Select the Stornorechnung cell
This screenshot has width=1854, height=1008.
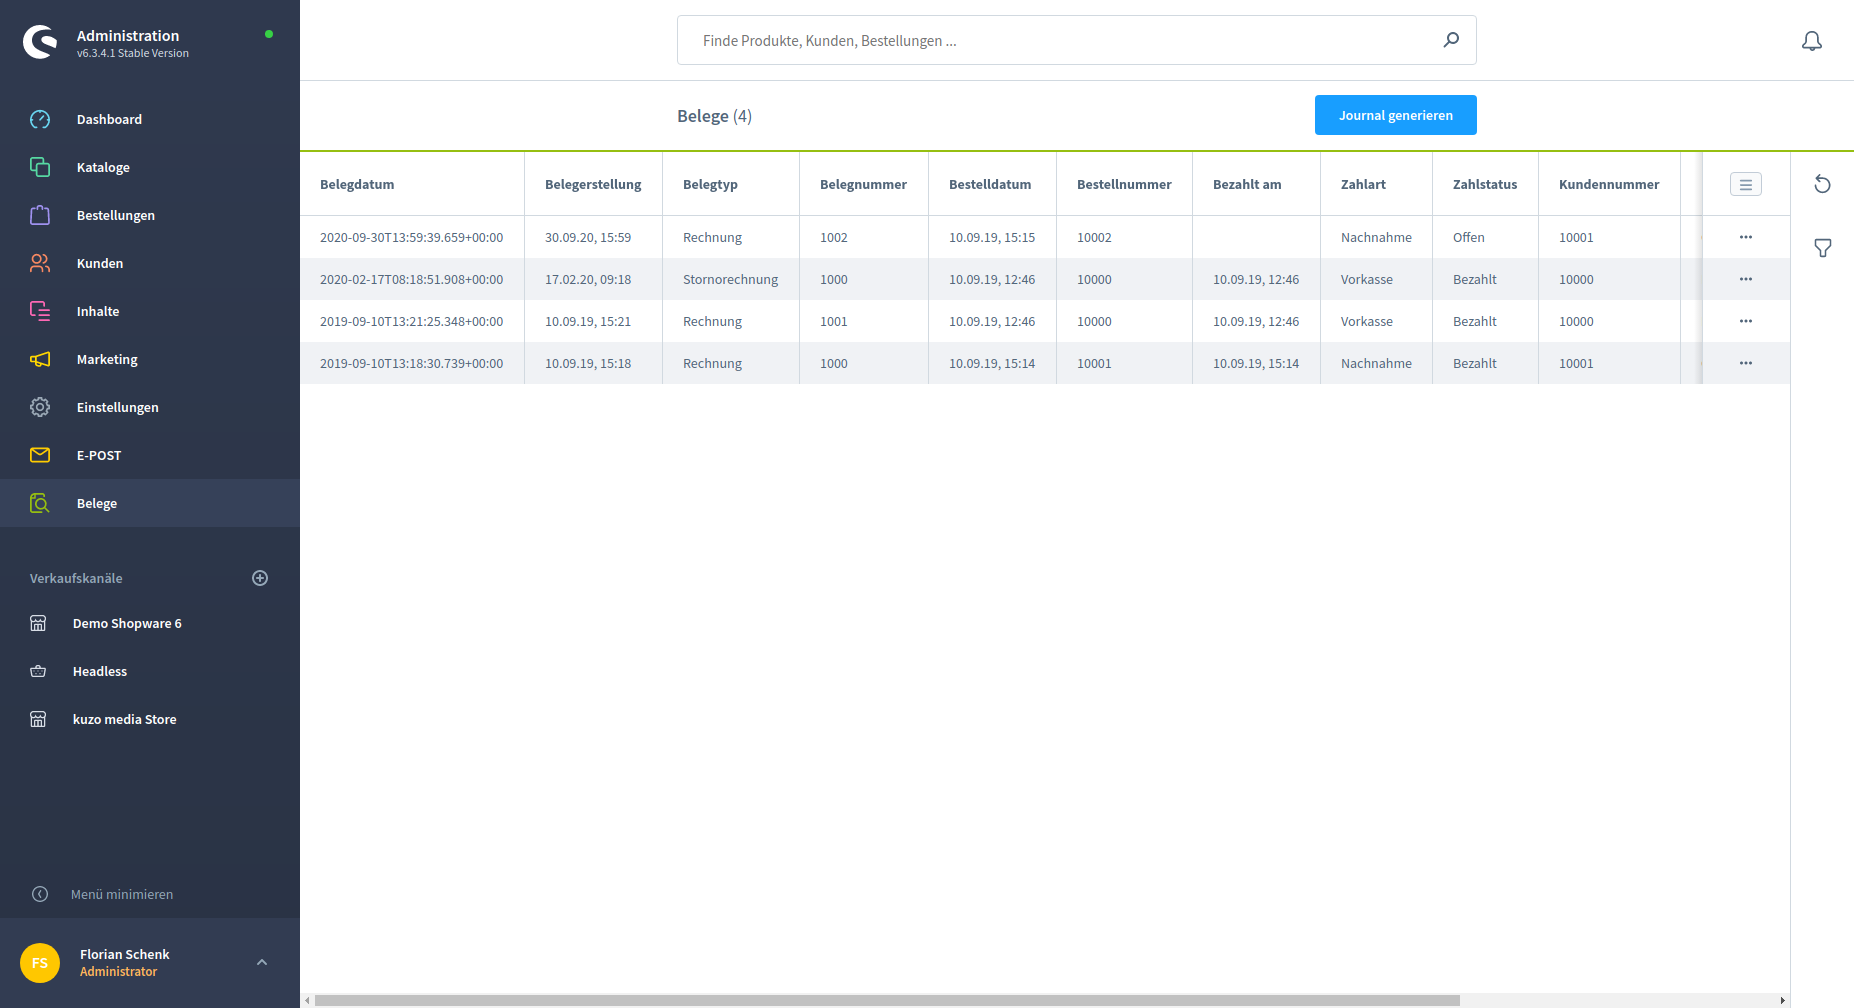730,279
